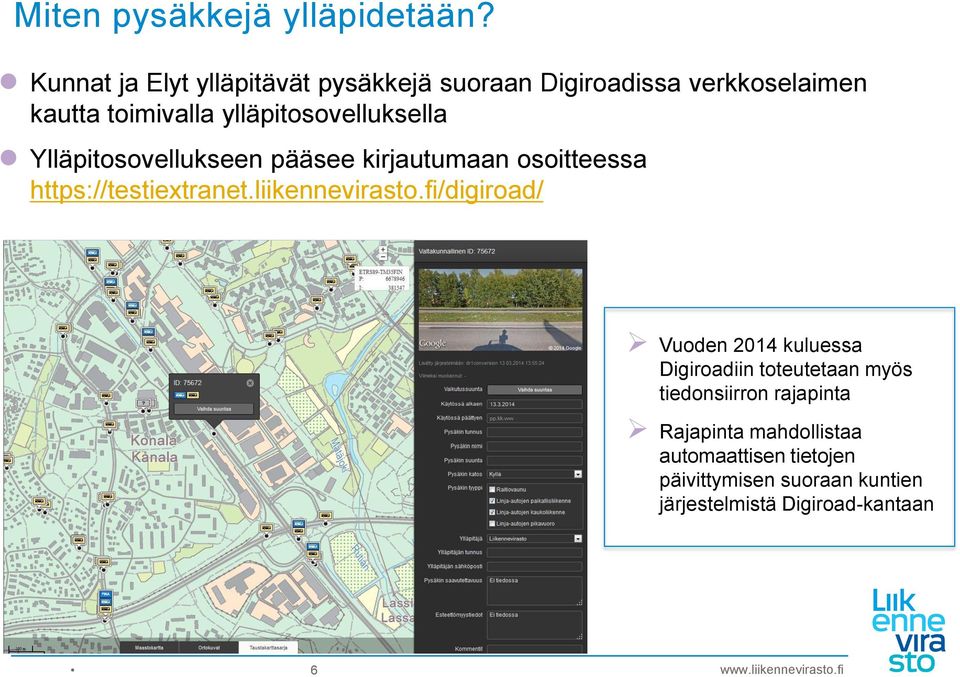Open the testiextranet.liikennevirasto.fi/digiroad link

click(287, 190)
